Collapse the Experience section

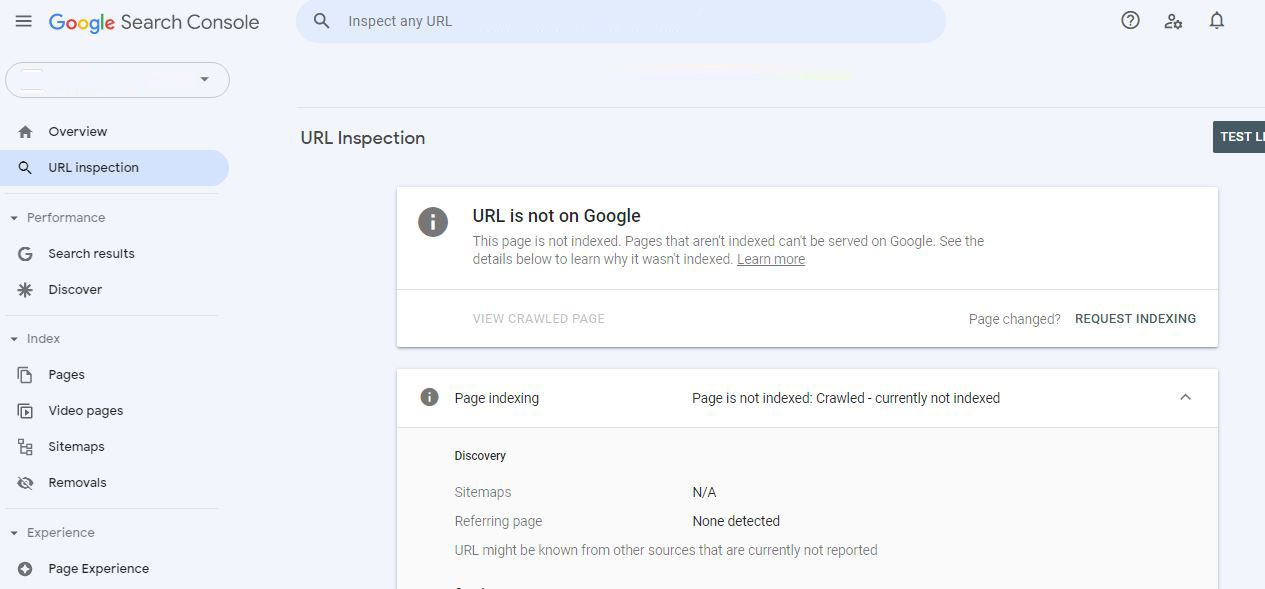coord(14,533)
